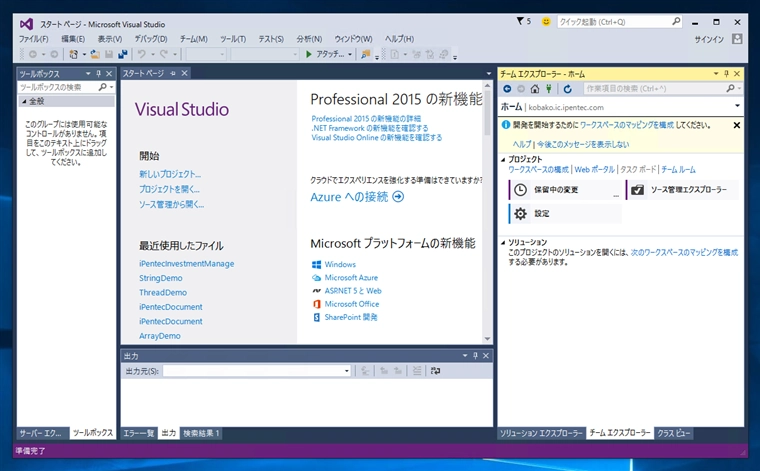The image size is (760, 471).
Task: Open the アタッチ button dropdown arrow
Action: point(350,54)
